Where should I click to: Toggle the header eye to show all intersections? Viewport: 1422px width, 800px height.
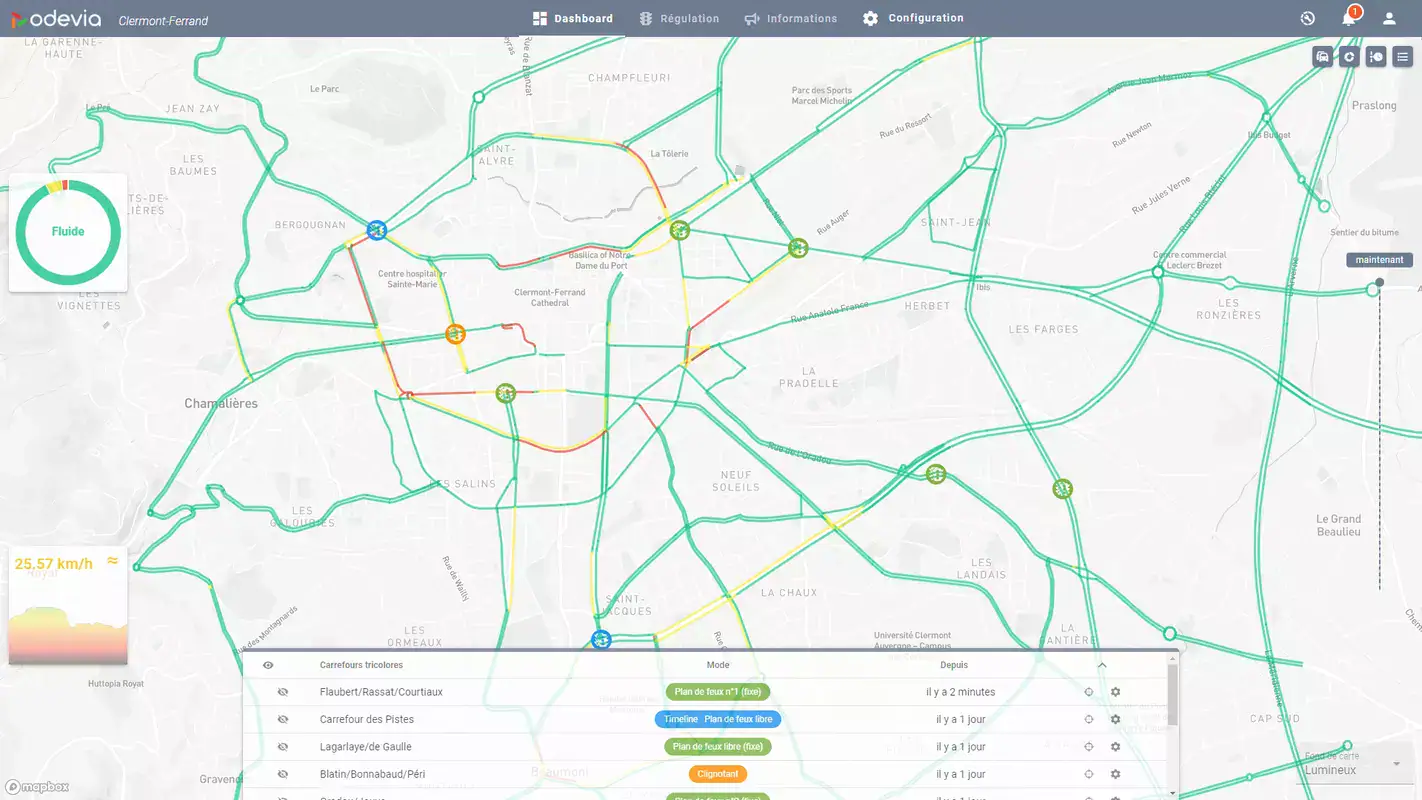click(268, 664)
